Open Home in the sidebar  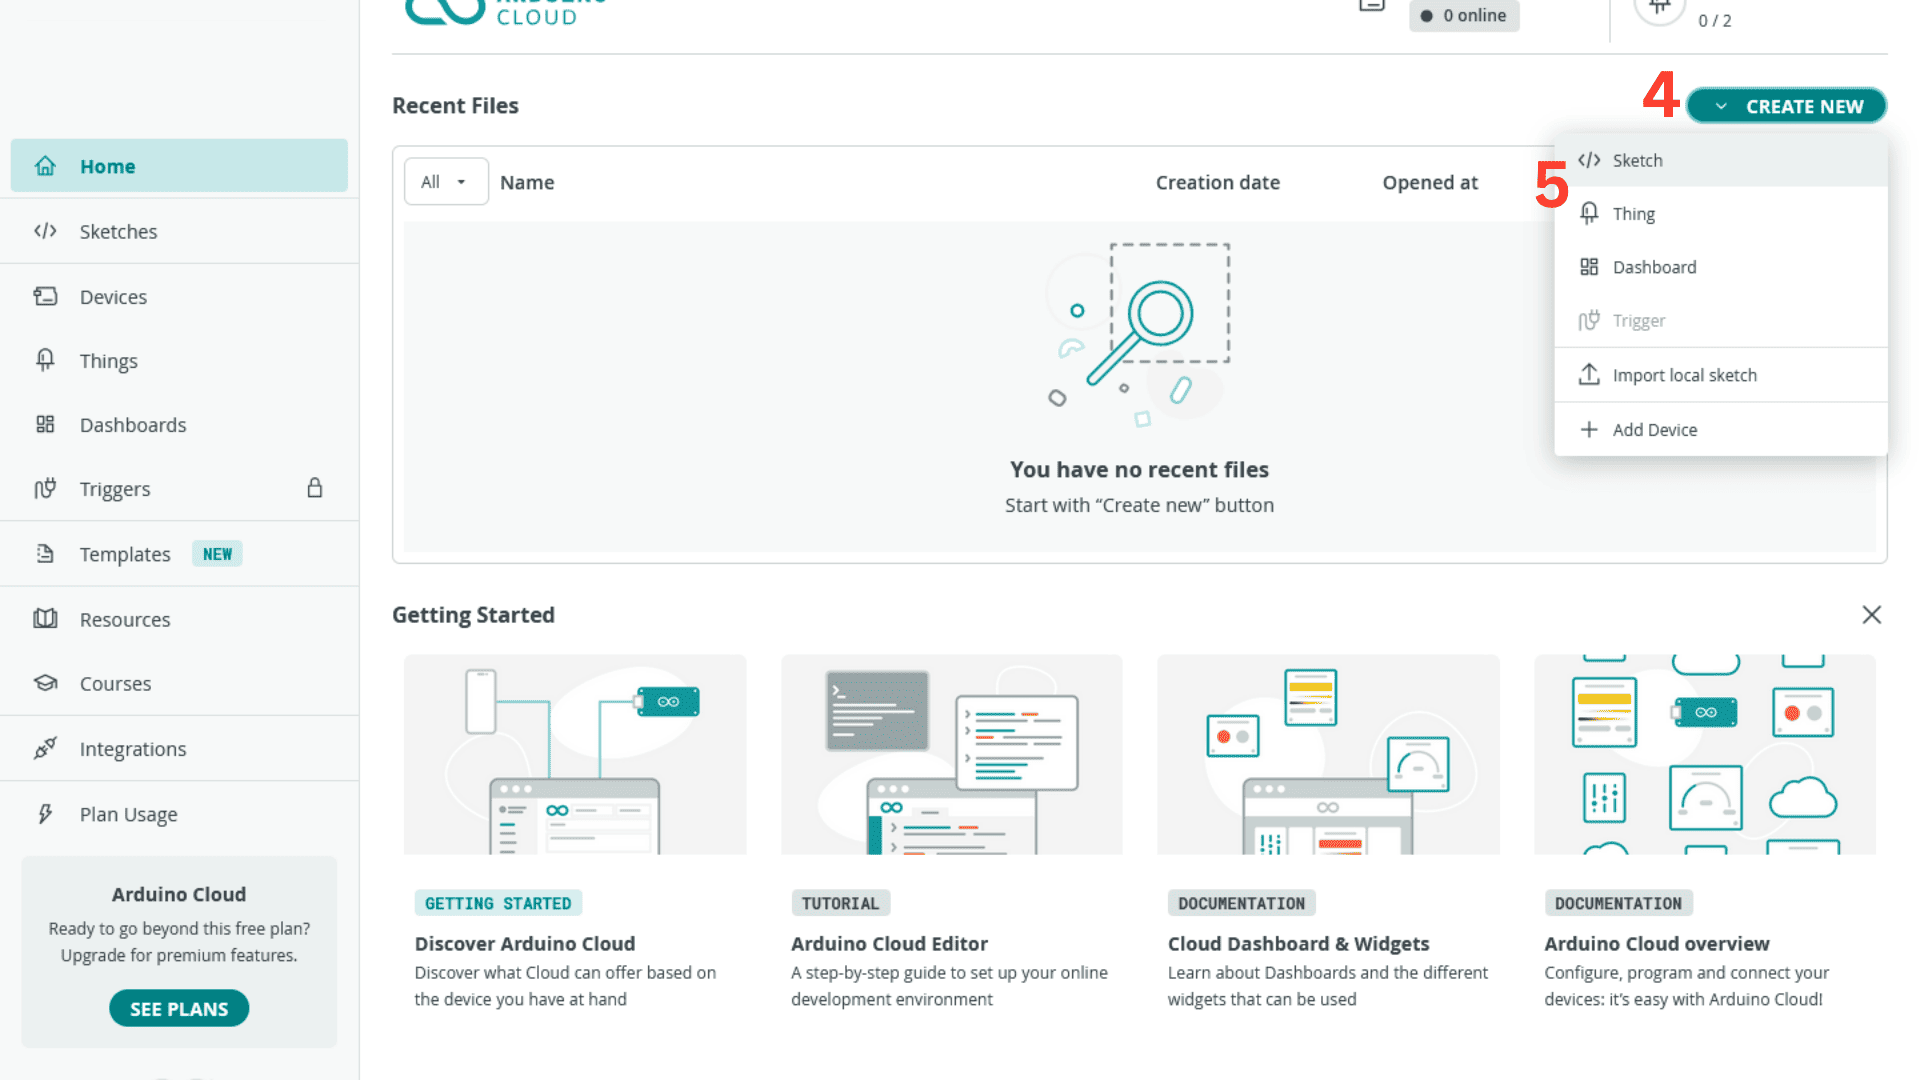[x=179, y=166]
